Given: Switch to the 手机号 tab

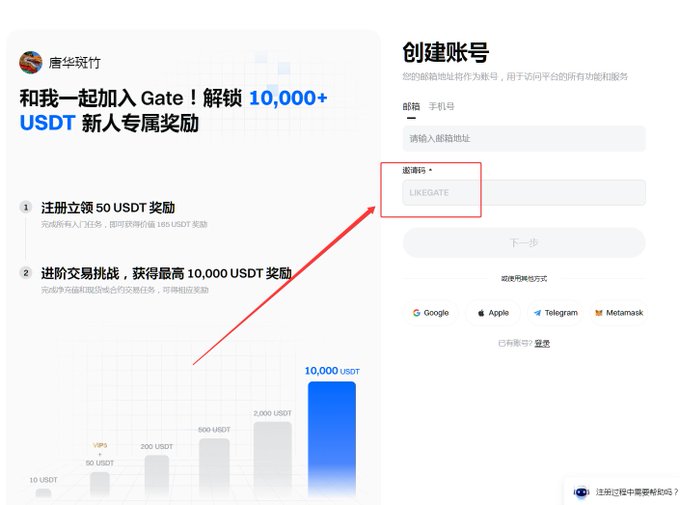Looking at the screenshot, I should (441, 106).
